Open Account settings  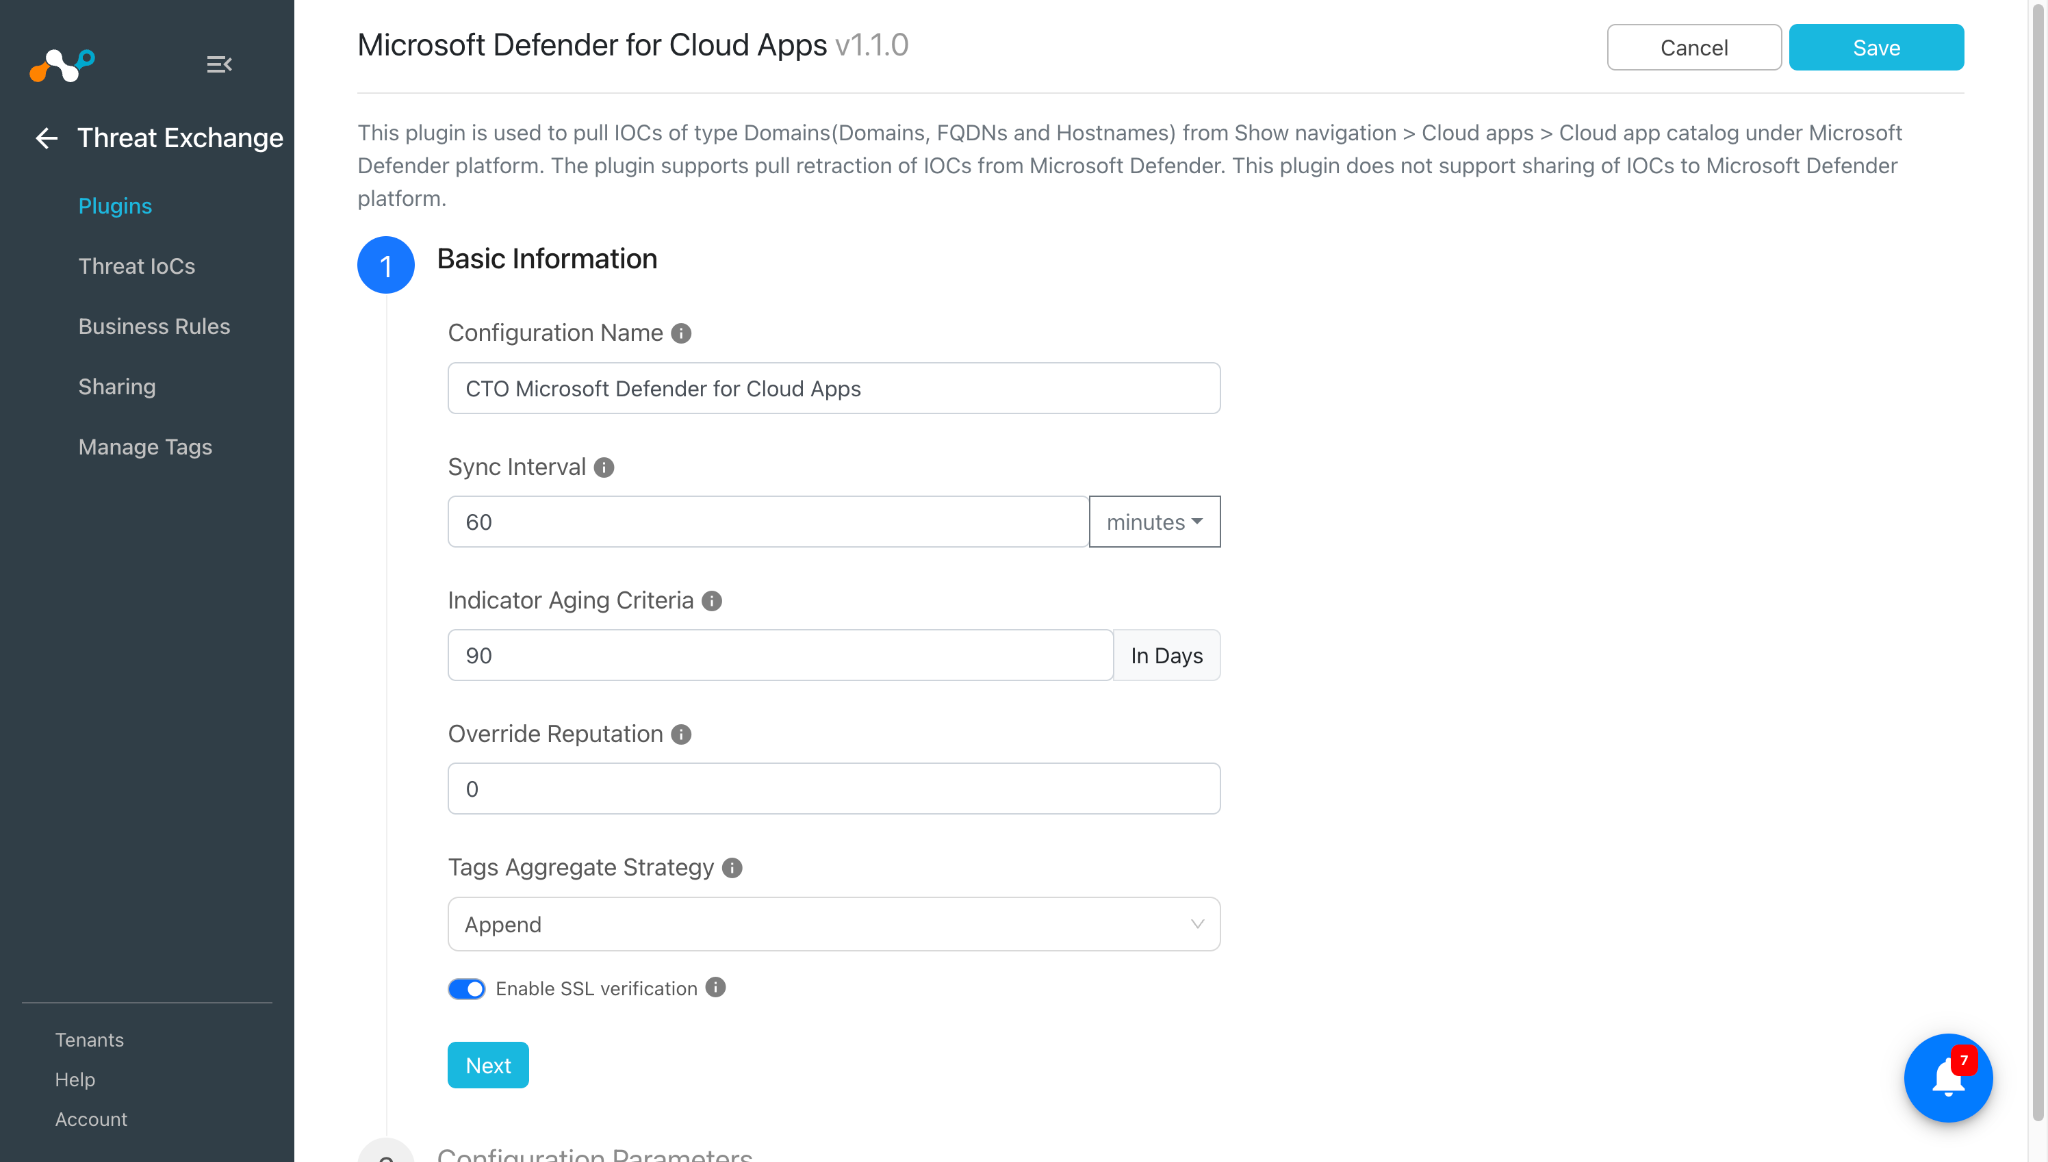click(x=91, y=1120)
